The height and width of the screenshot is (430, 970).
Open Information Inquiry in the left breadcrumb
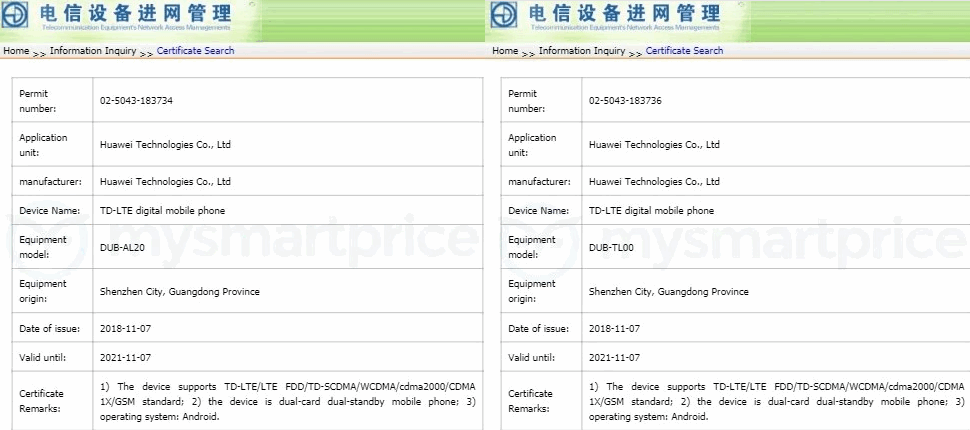click(93, 51)
